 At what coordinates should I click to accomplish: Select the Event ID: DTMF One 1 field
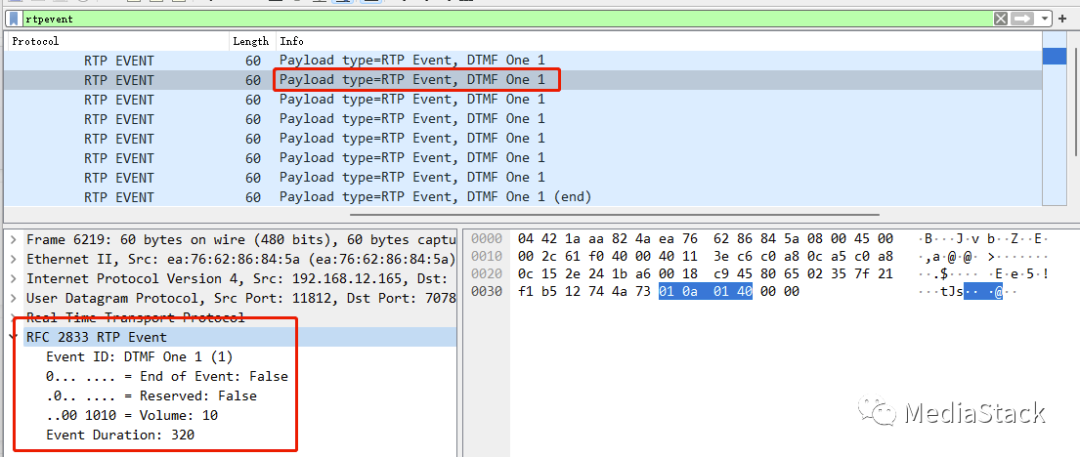(x=125, y=357)
